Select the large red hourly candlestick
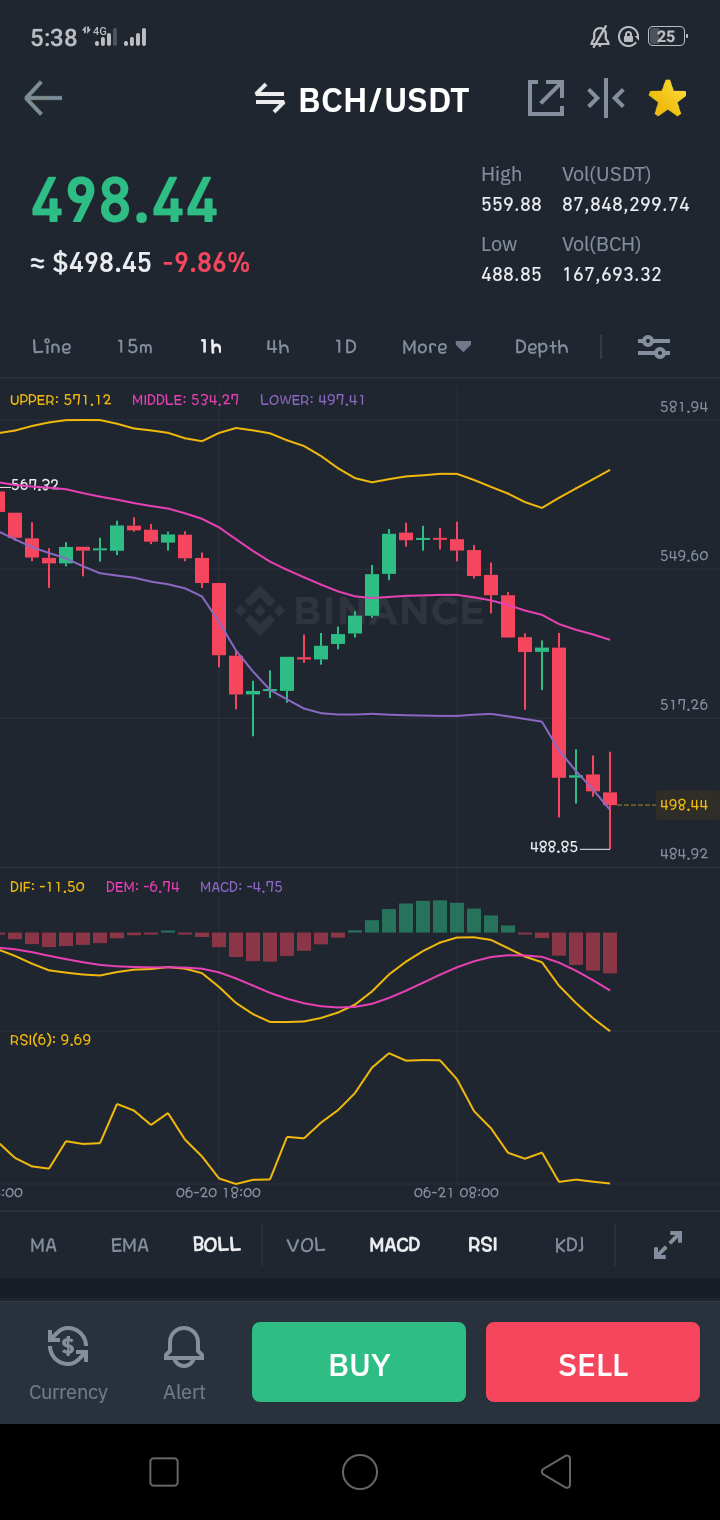 coord(559,712)
